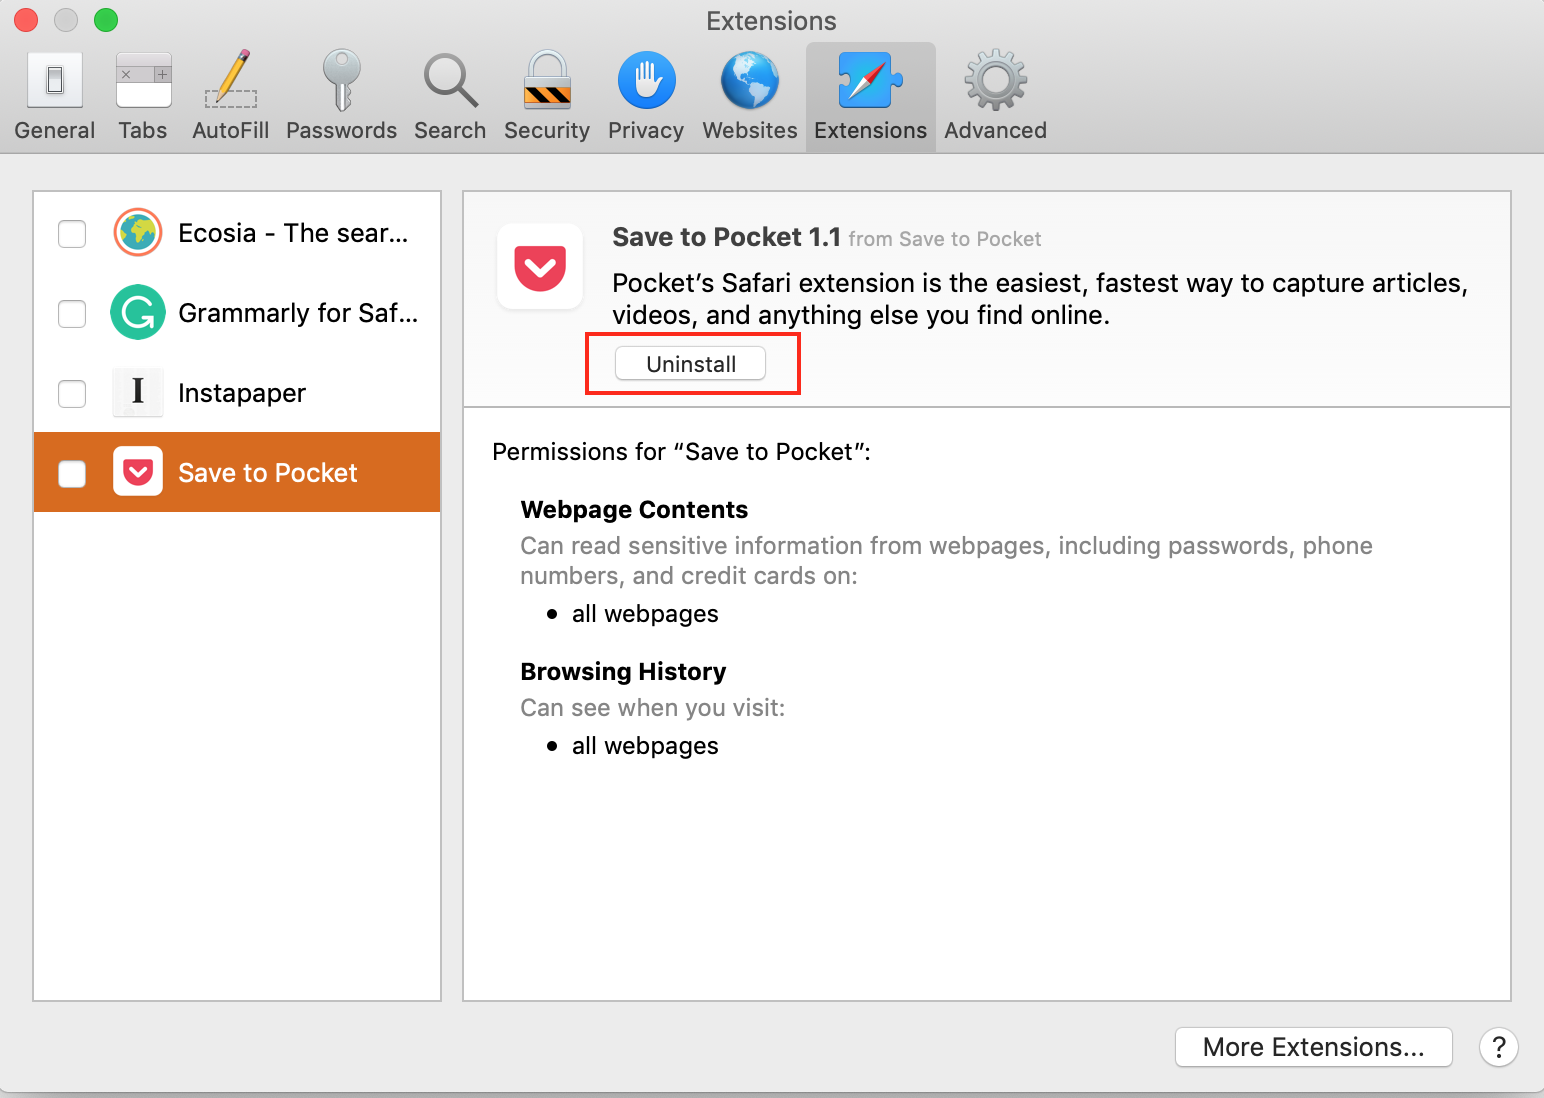Select the Save to Pocket row name
The height and width of the screenshot is (1098, 1544).
tap(268, 473)
